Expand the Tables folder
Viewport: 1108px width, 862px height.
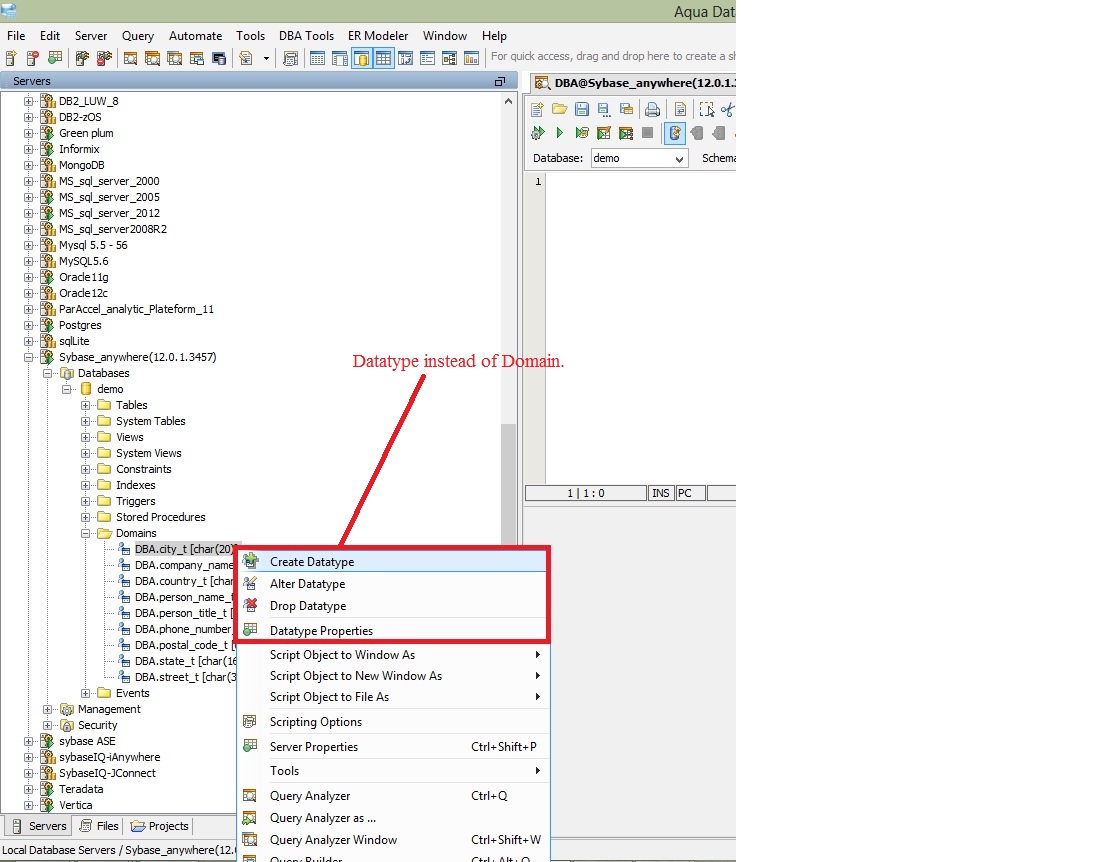(86, 406)
